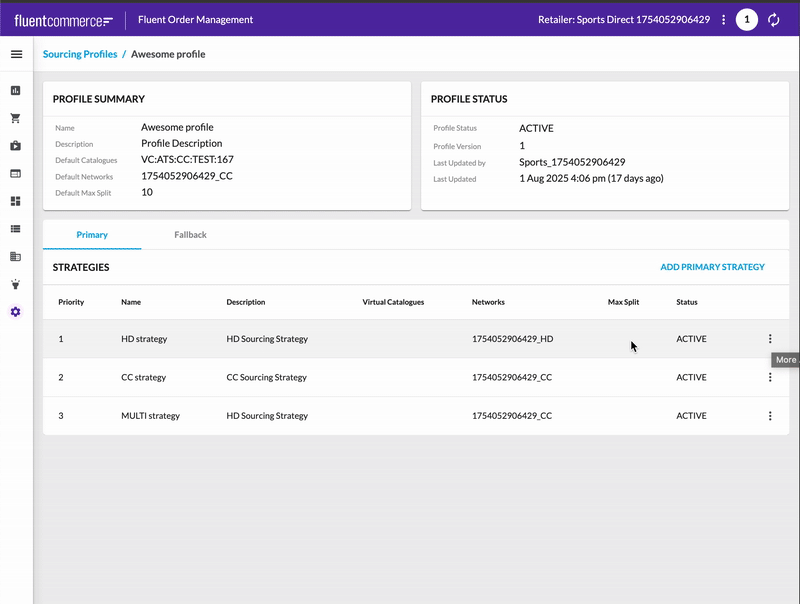Viewport: 800px width, 604px height.
Task: Go to Sourcing Profiles breadcrumb link
Action: coord(80,54)
